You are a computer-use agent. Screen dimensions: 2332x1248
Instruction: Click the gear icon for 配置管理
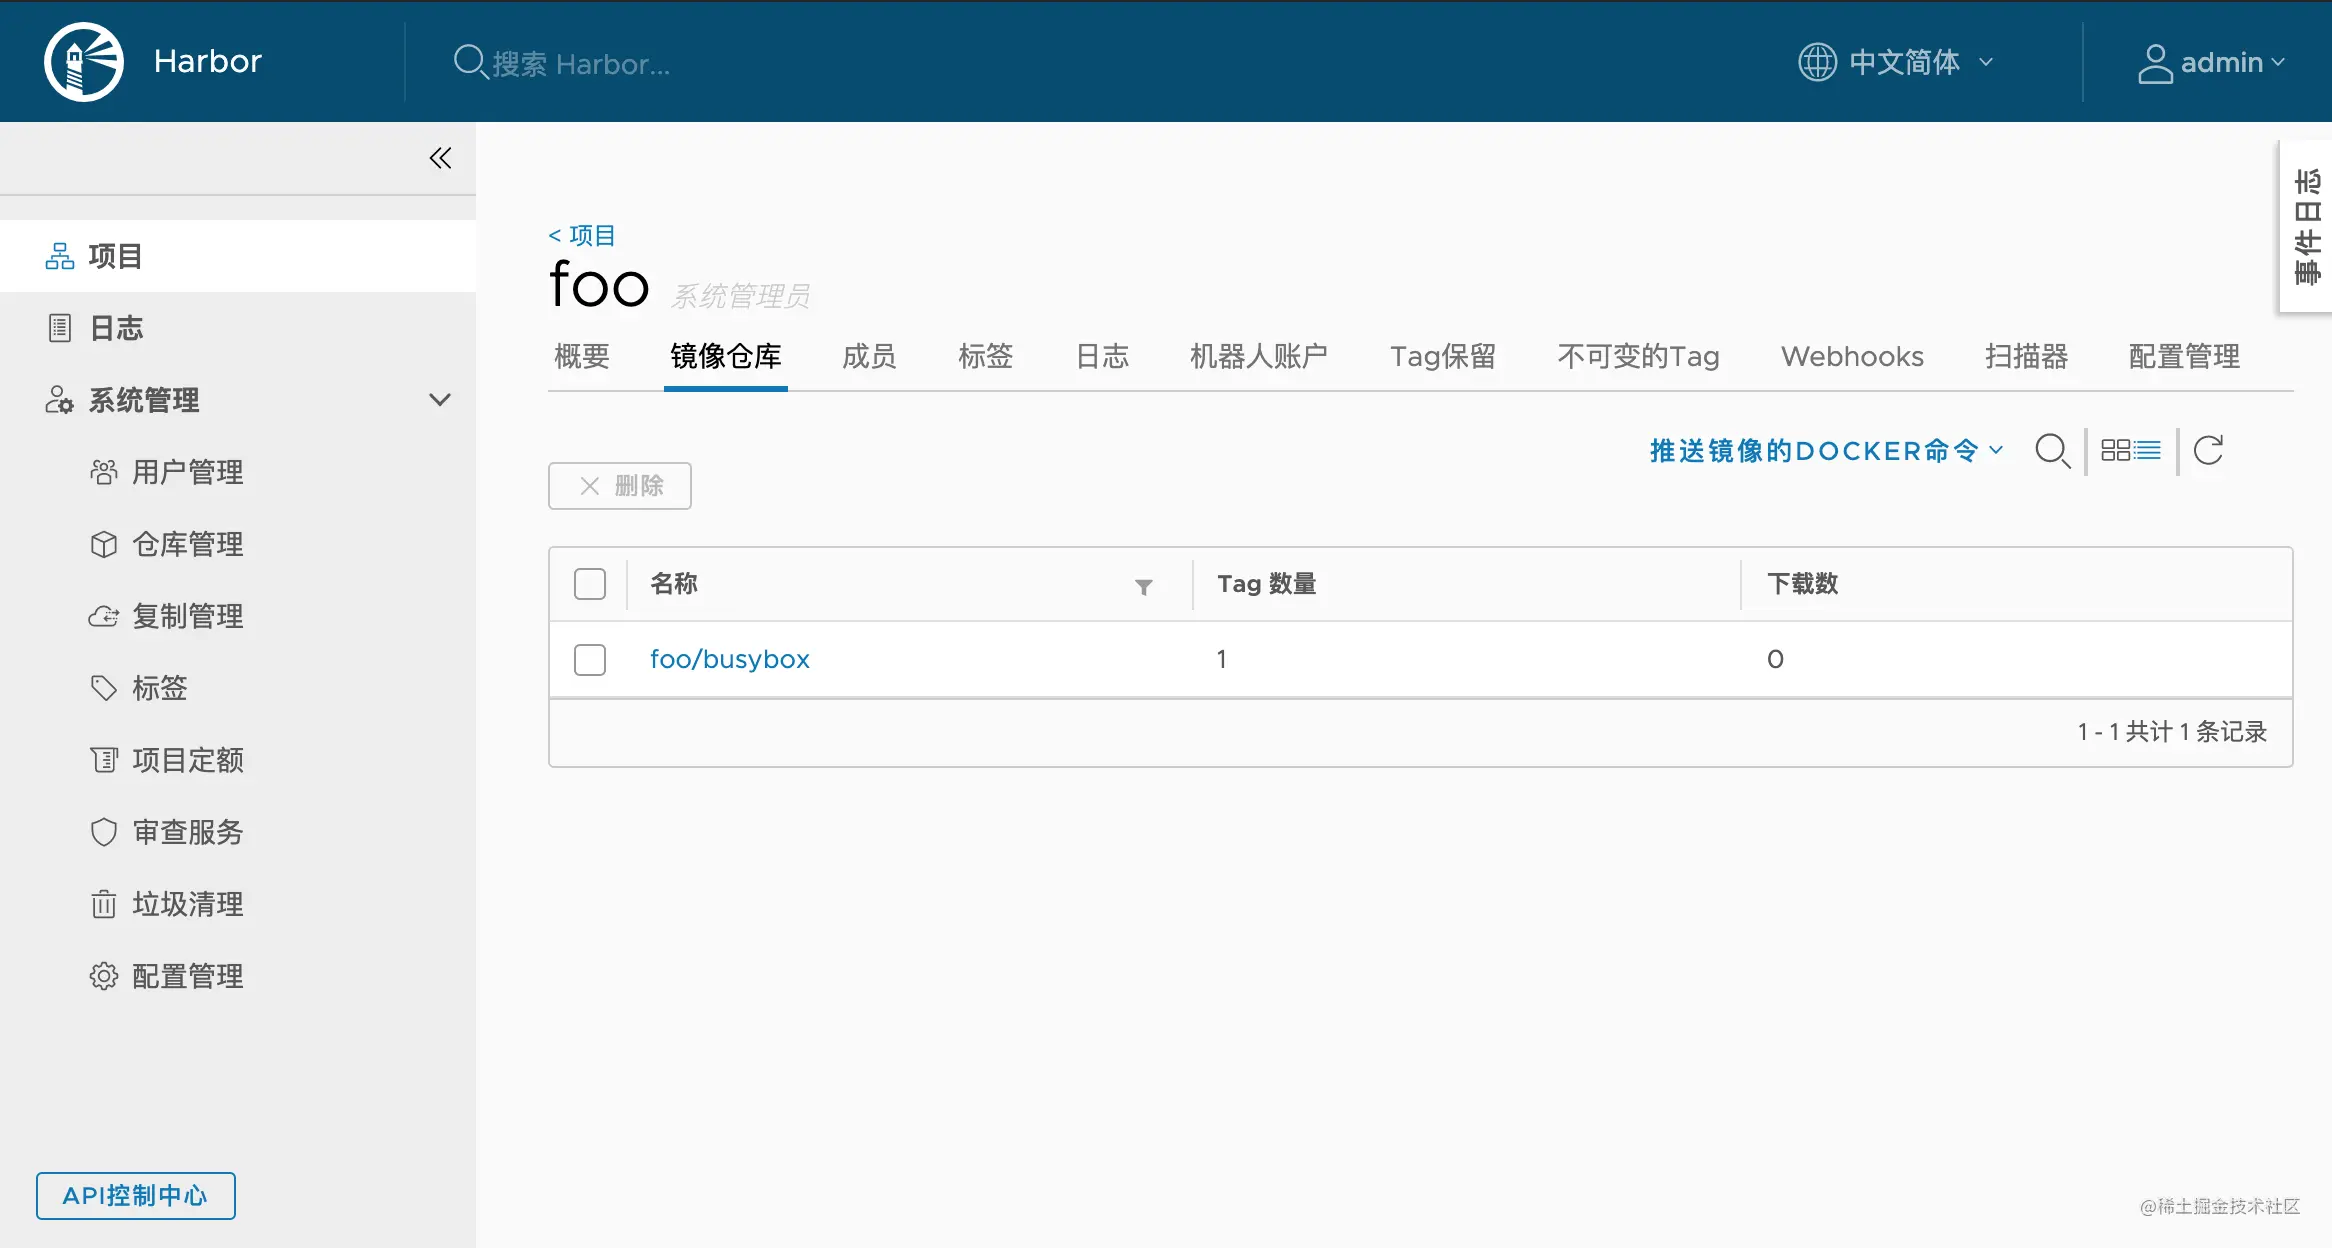click(104, 976)
